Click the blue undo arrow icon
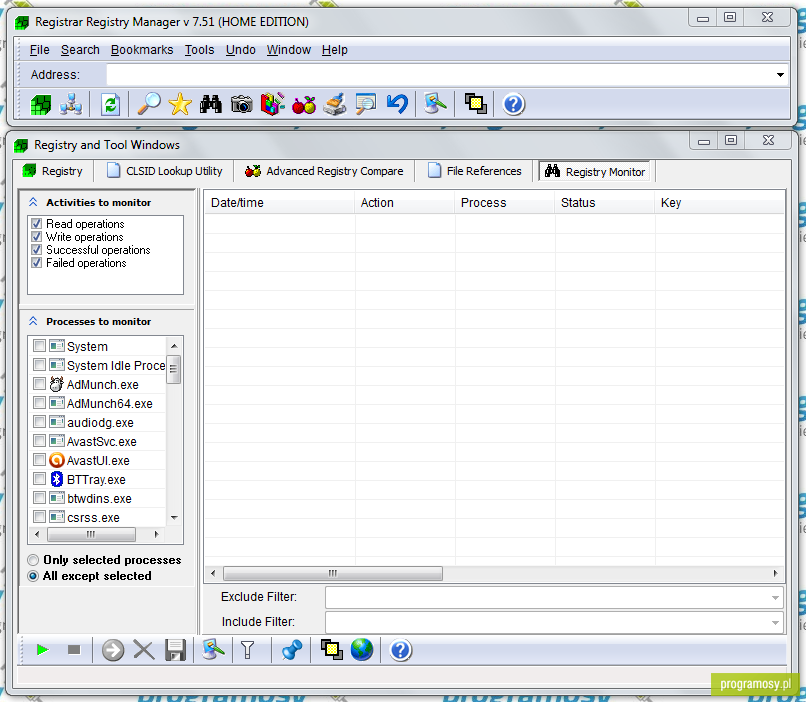This screenshot has height=702, width=806. [x=397, y=104]
